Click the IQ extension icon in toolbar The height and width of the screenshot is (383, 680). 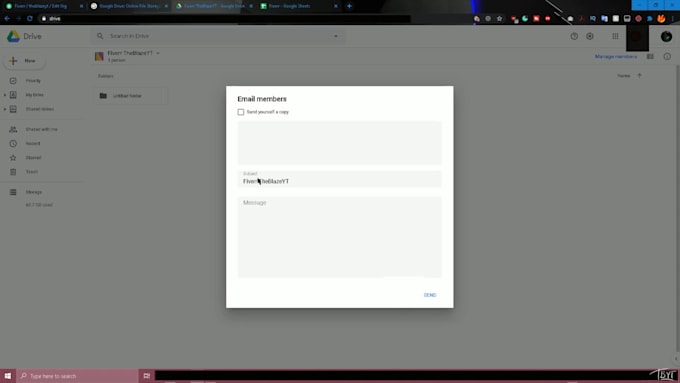click(x=593, y=19)
